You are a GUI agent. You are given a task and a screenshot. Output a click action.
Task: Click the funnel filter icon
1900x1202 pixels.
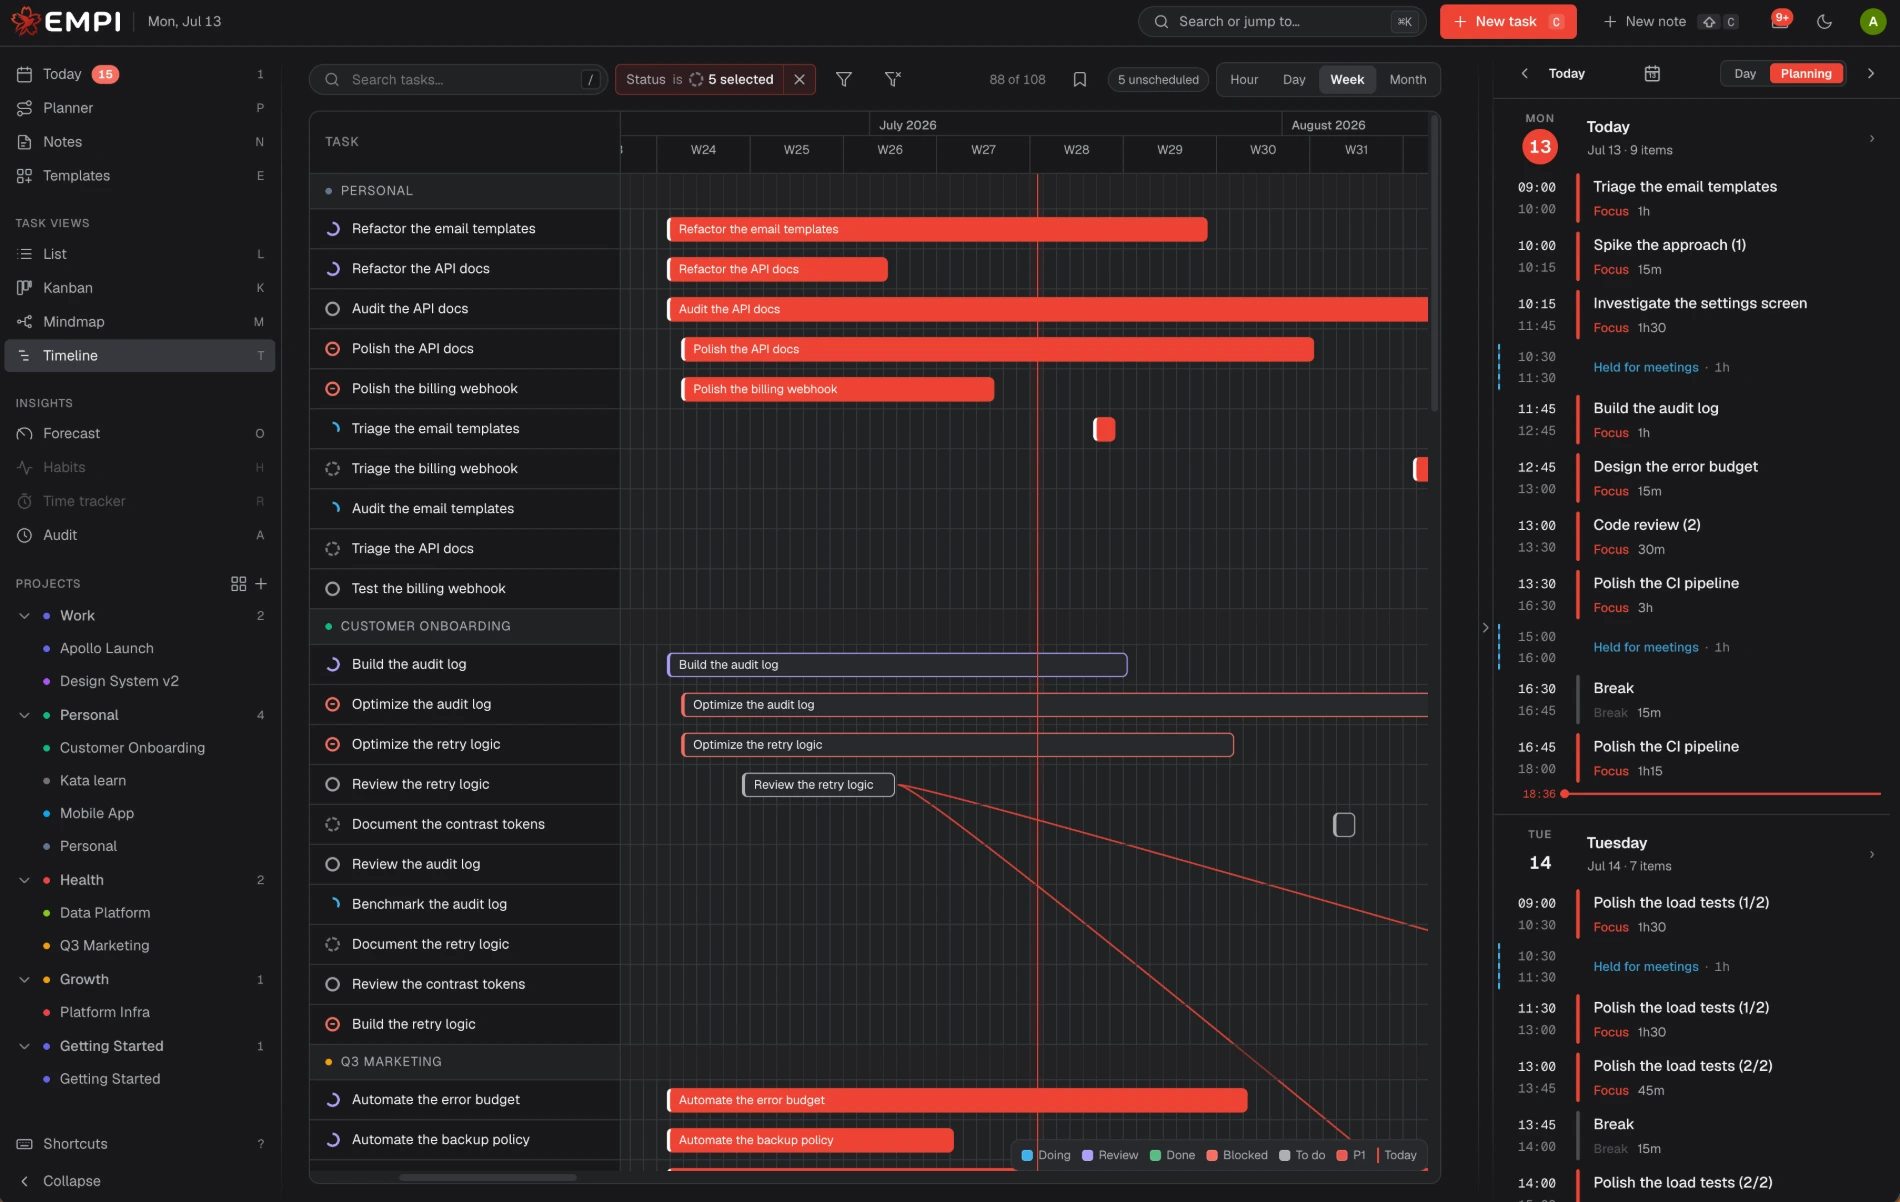click(844, 79)
